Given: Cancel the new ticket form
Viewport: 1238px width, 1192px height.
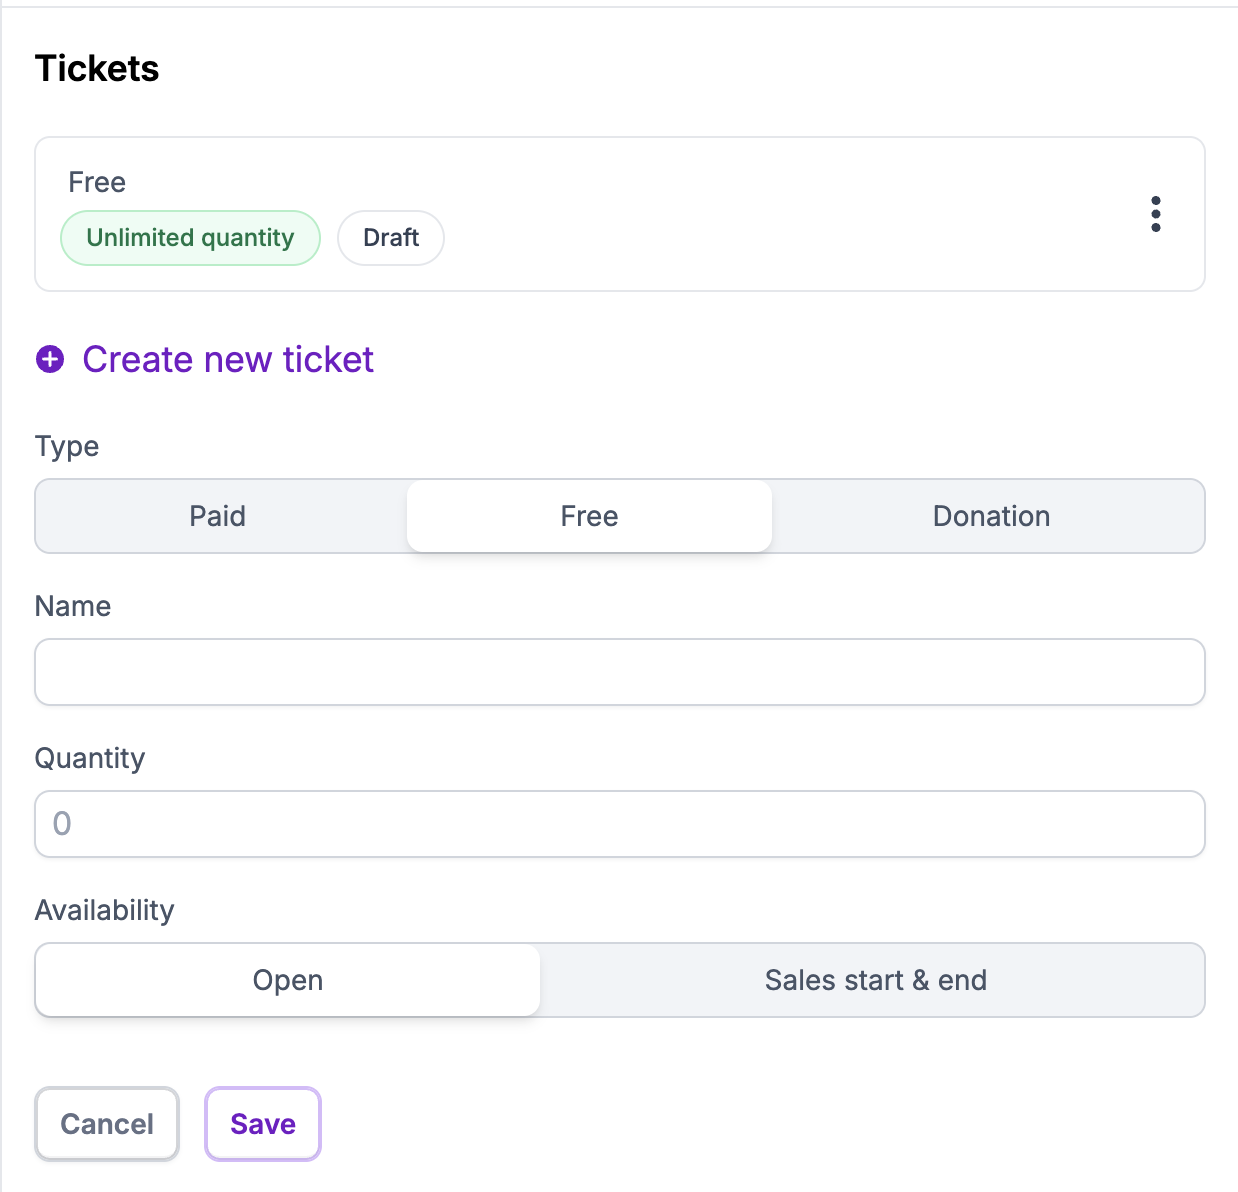Looking at the screenshot, I should pyautogui.click(x=107, y=1124).
